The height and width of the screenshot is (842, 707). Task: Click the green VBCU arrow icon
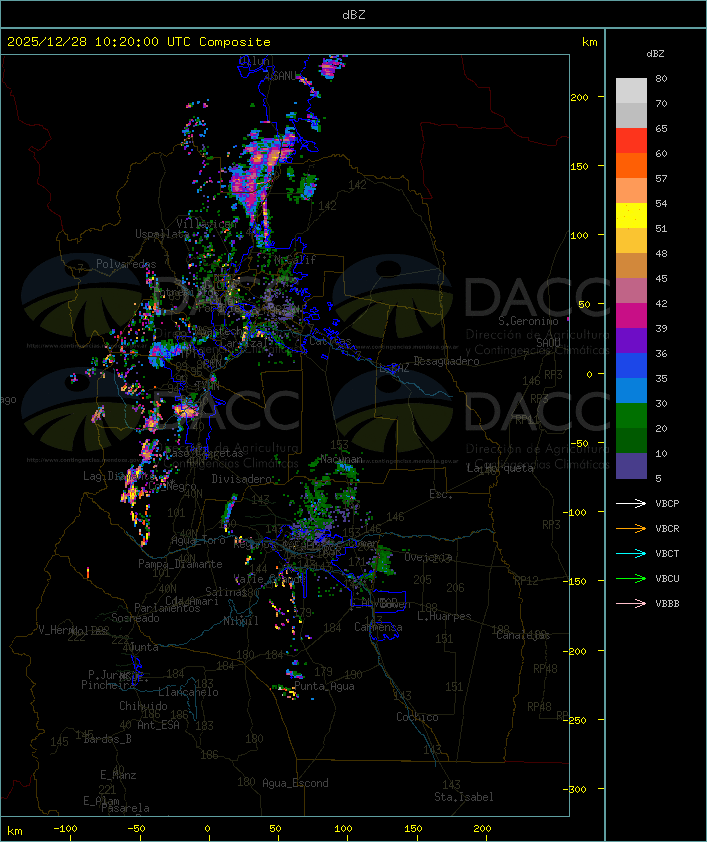point(631,578)
